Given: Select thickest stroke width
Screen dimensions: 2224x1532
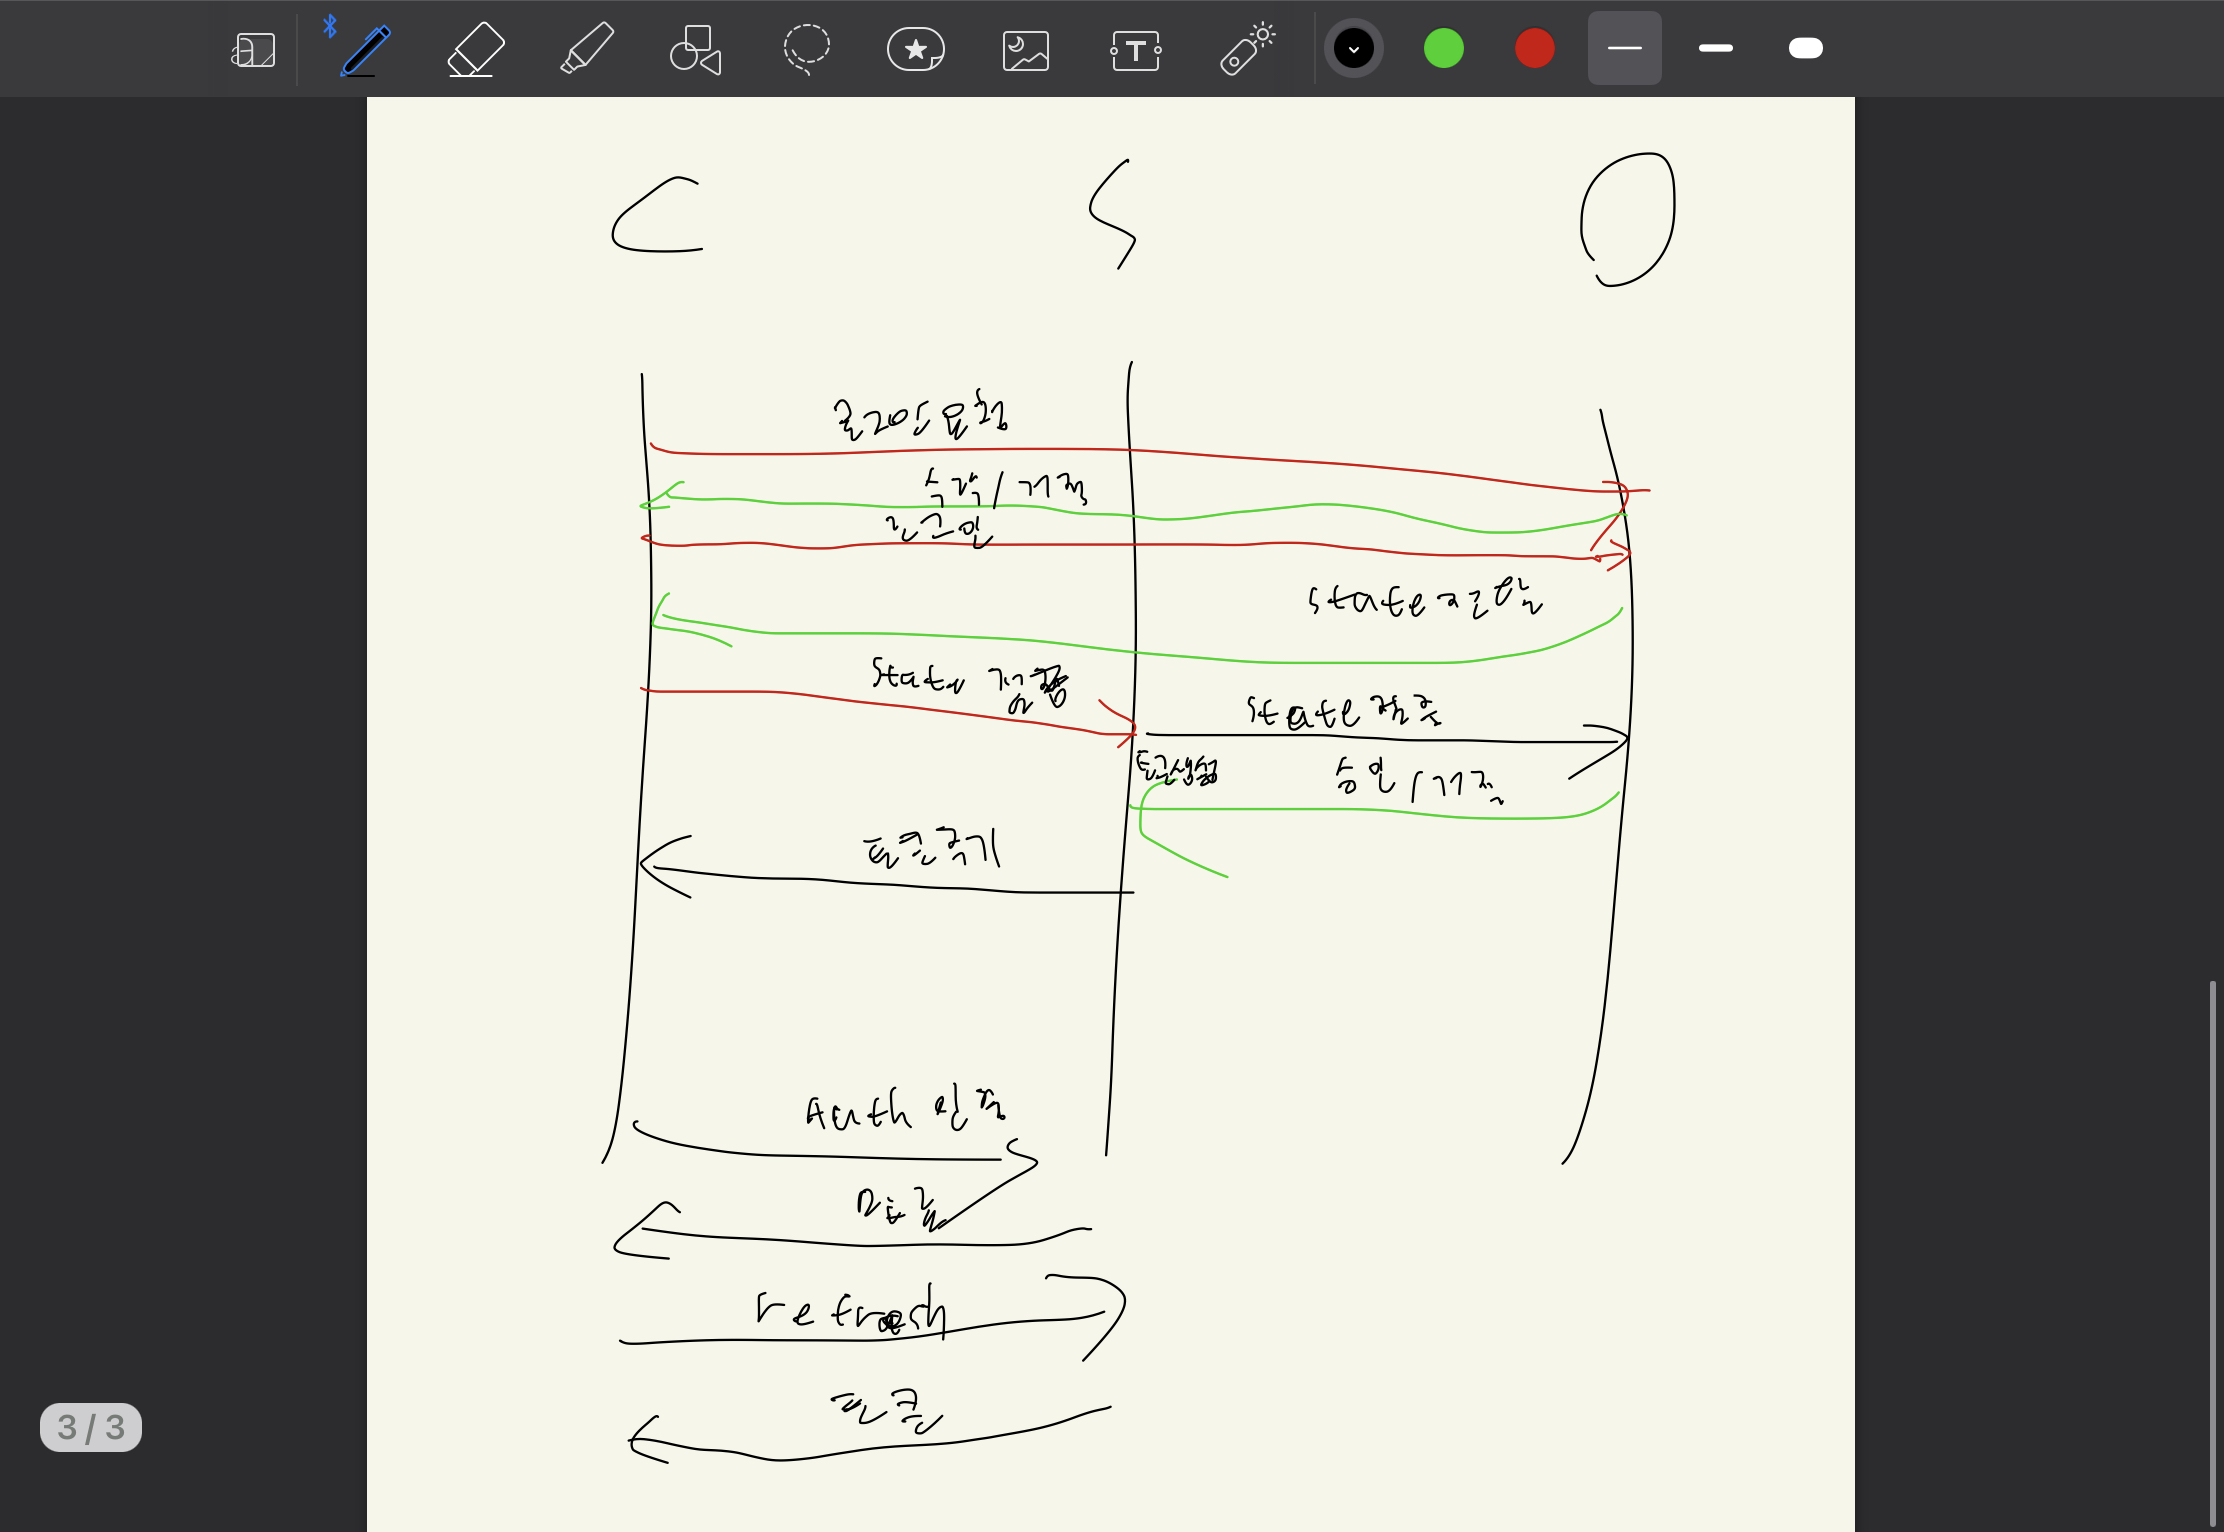Looking at the screenshot, I should 1805,48.
